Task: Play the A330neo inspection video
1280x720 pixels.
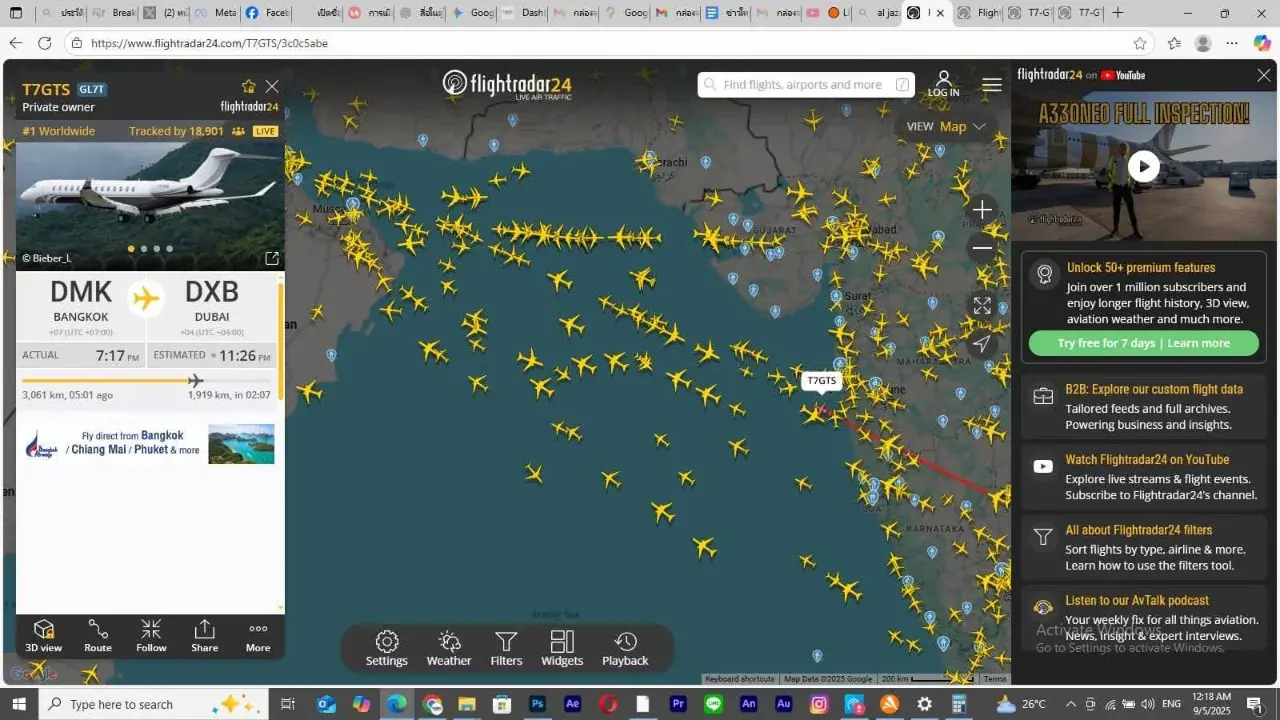Action: (x=1144, y=166)
